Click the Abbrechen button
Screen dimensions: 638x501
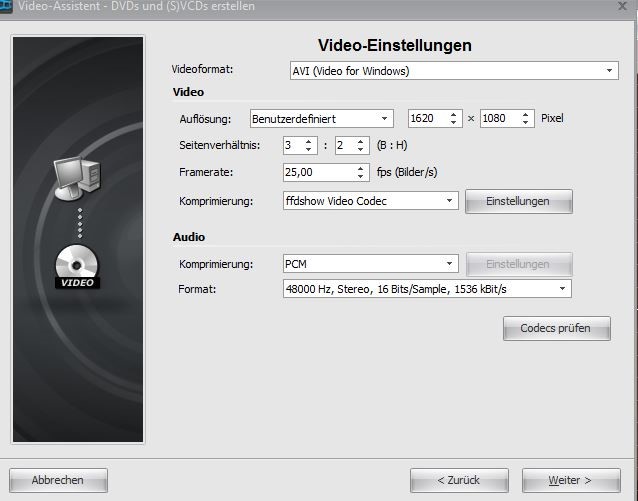click(57, 480)
